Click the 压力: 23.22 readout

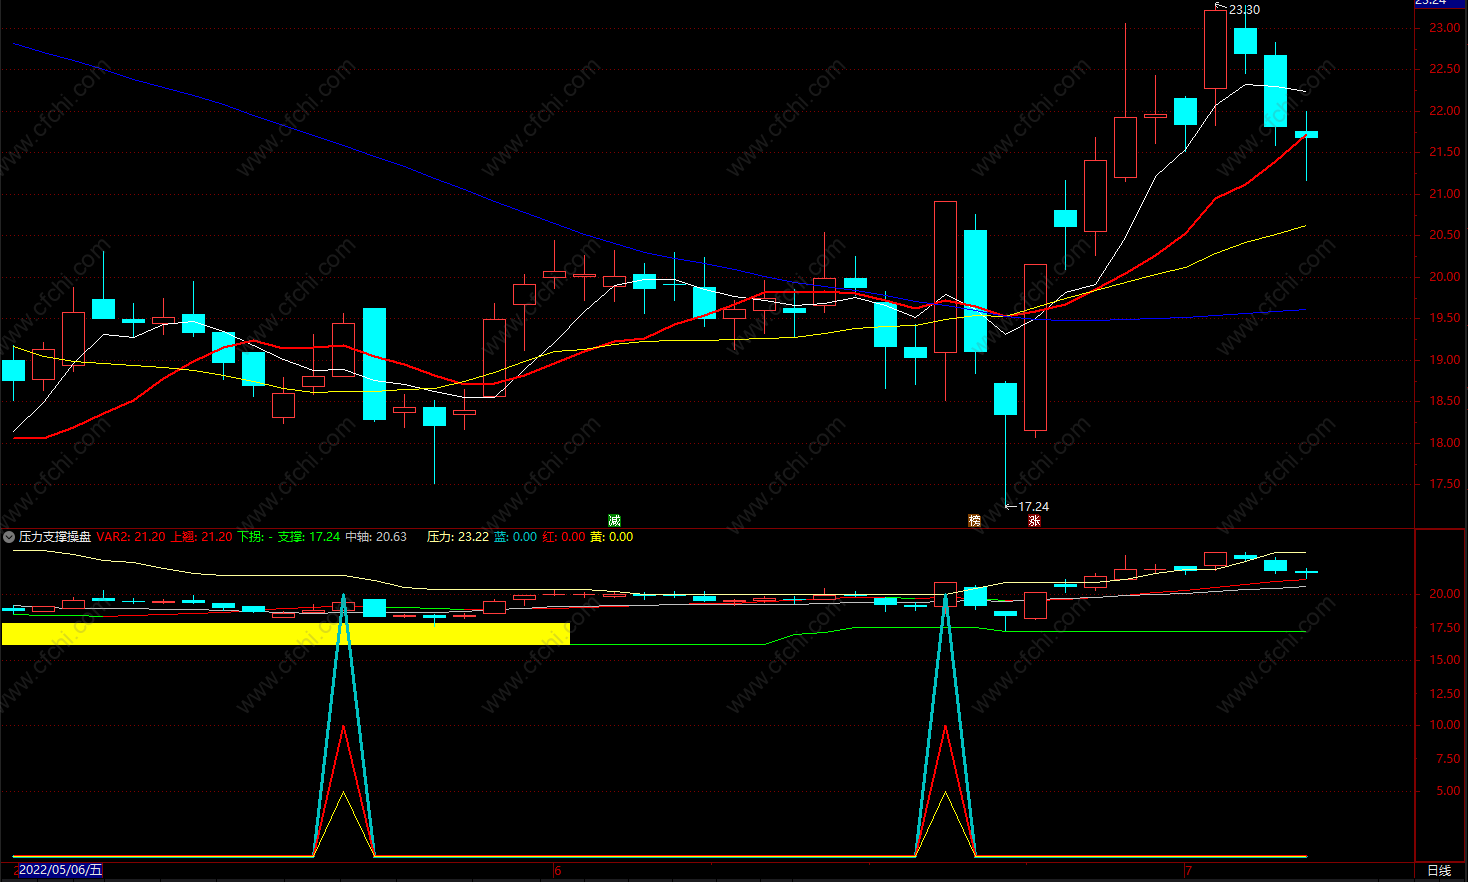click(x=458, y=537)
